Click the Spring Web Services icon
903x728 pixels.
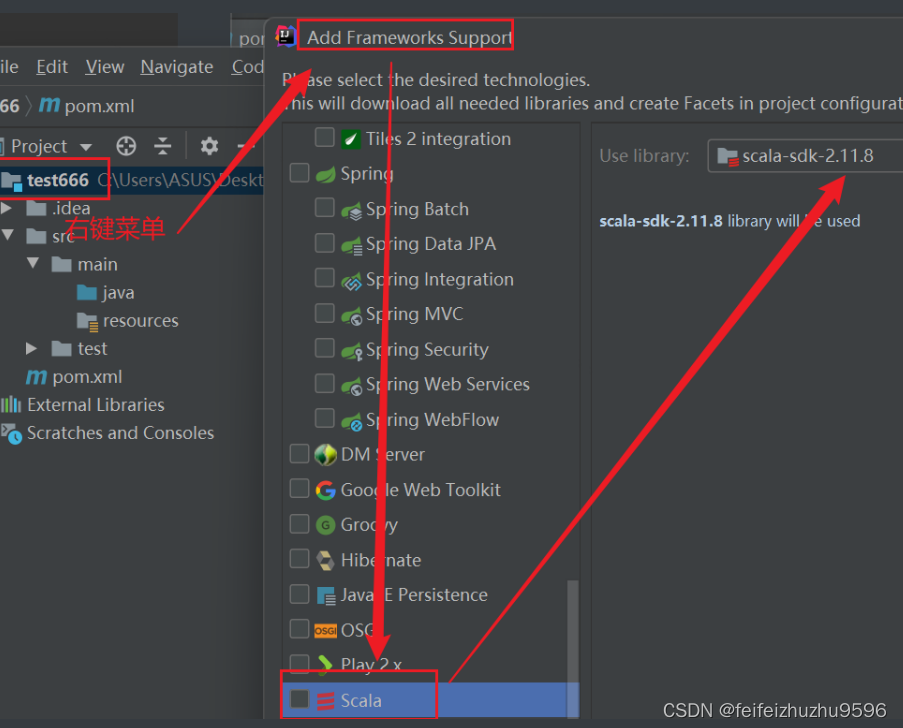[x=351, y=386]
